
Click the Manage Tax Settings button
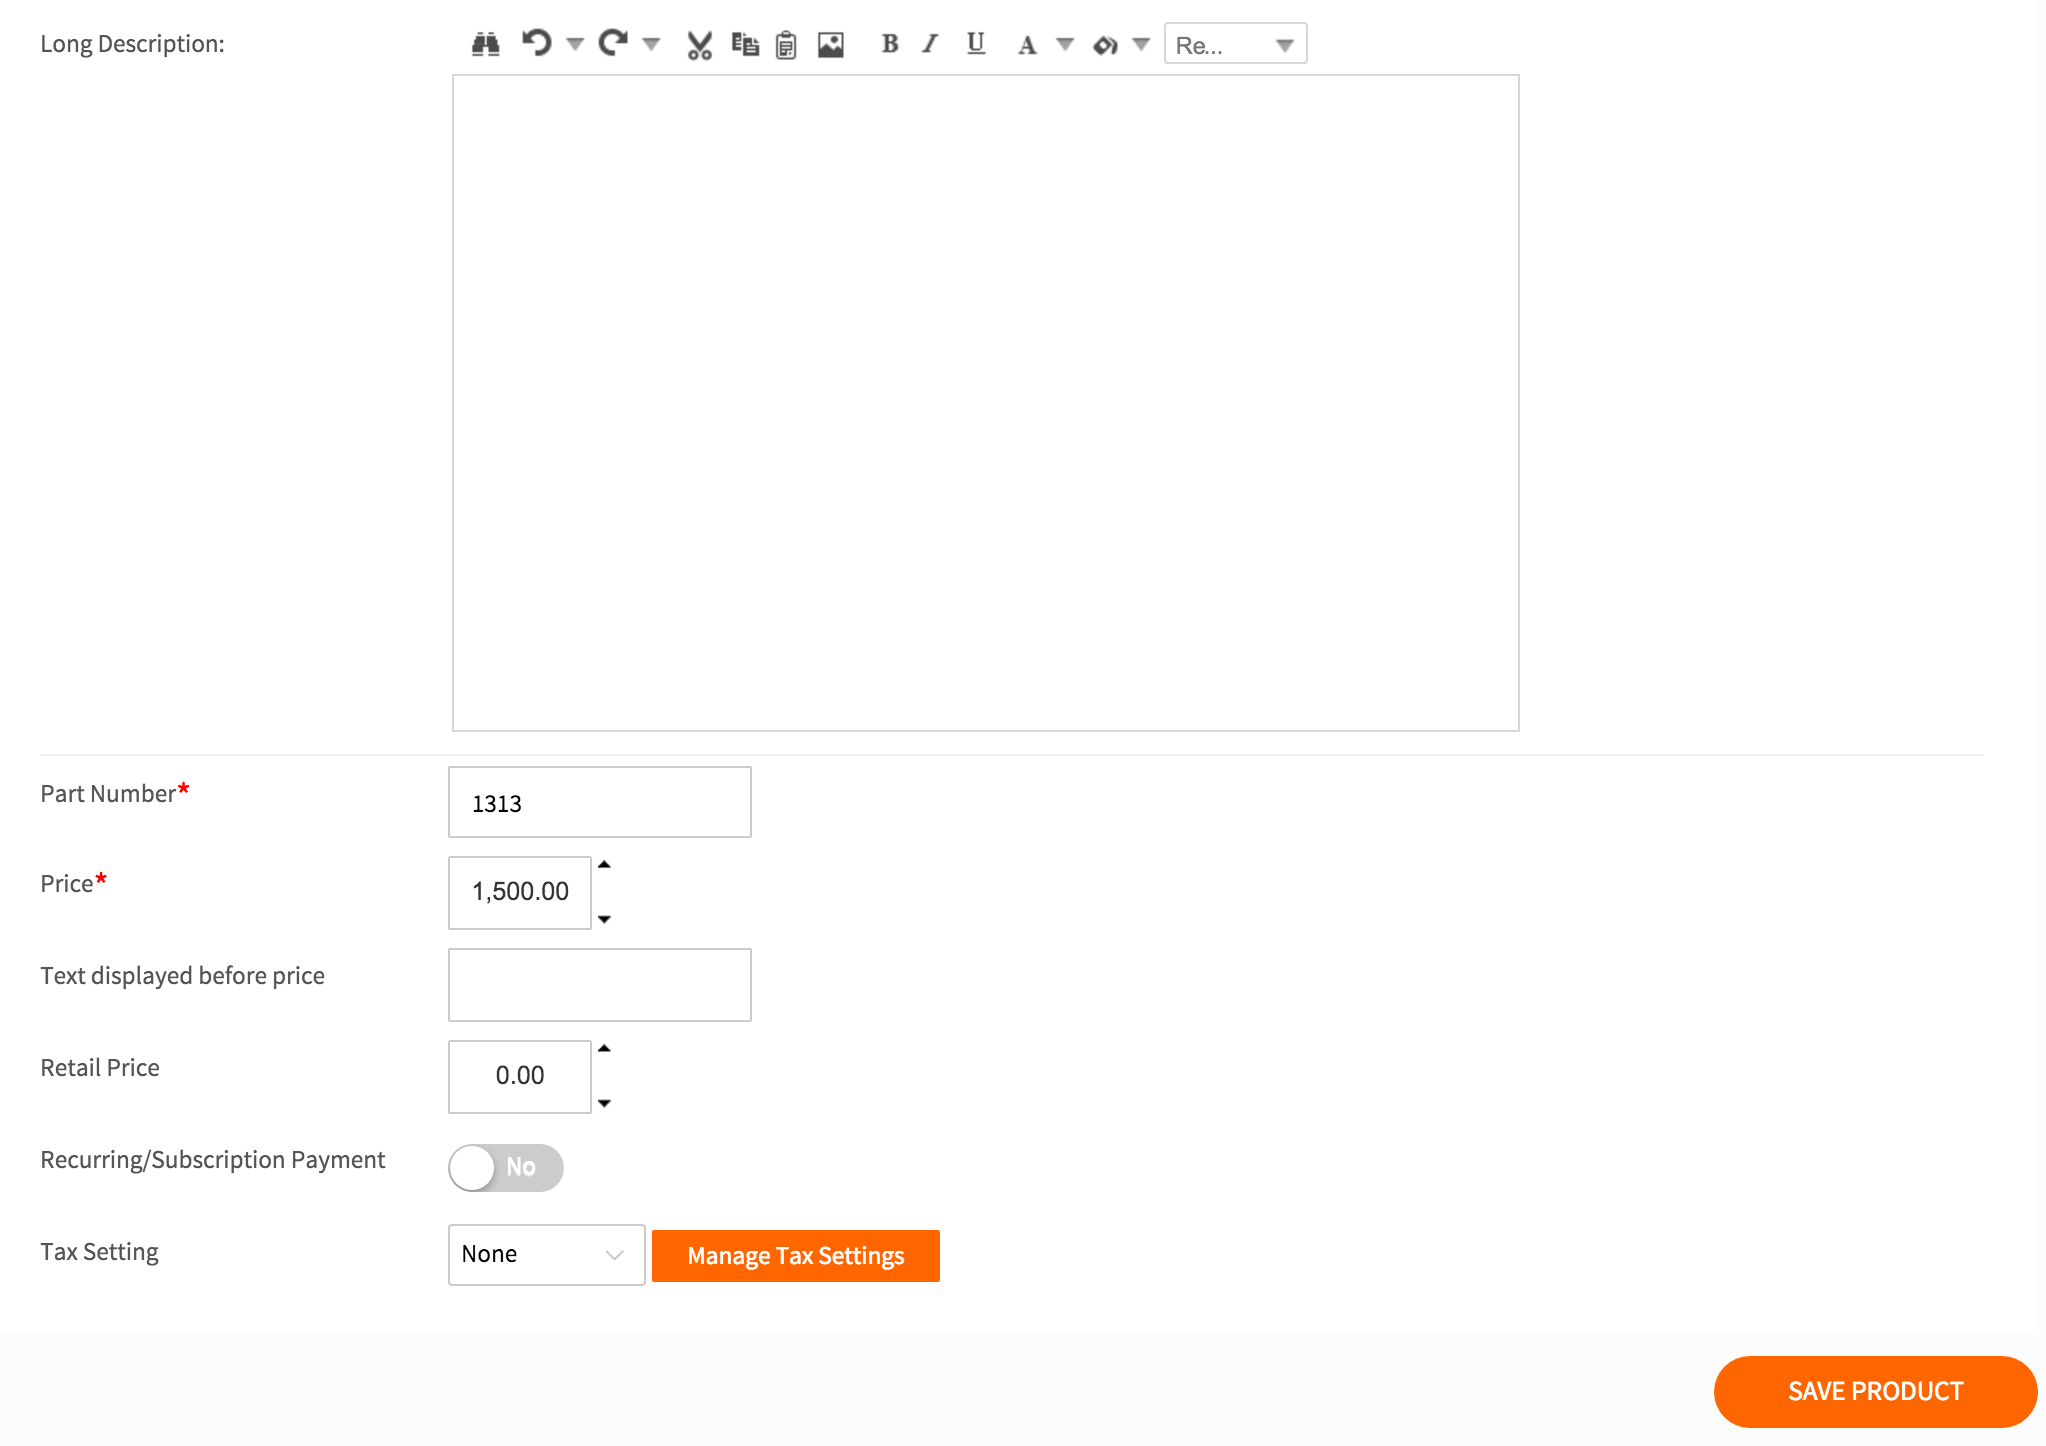point(796,1255)
